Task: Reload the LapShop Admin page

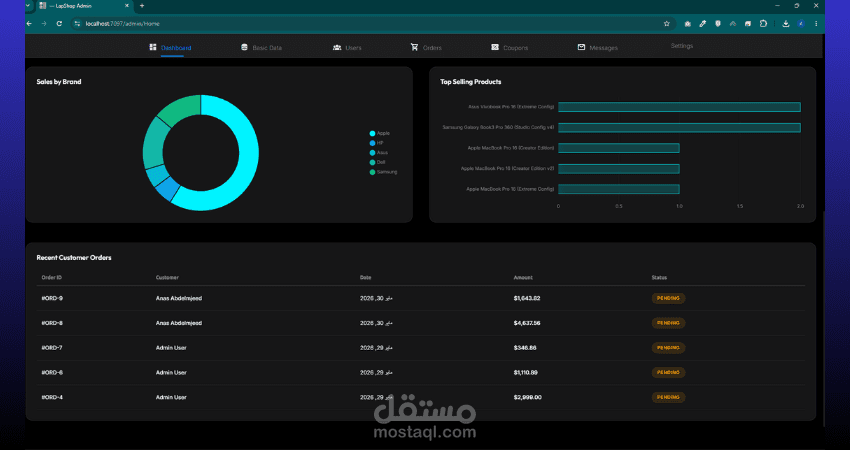Action: click(x=59, y=24)
